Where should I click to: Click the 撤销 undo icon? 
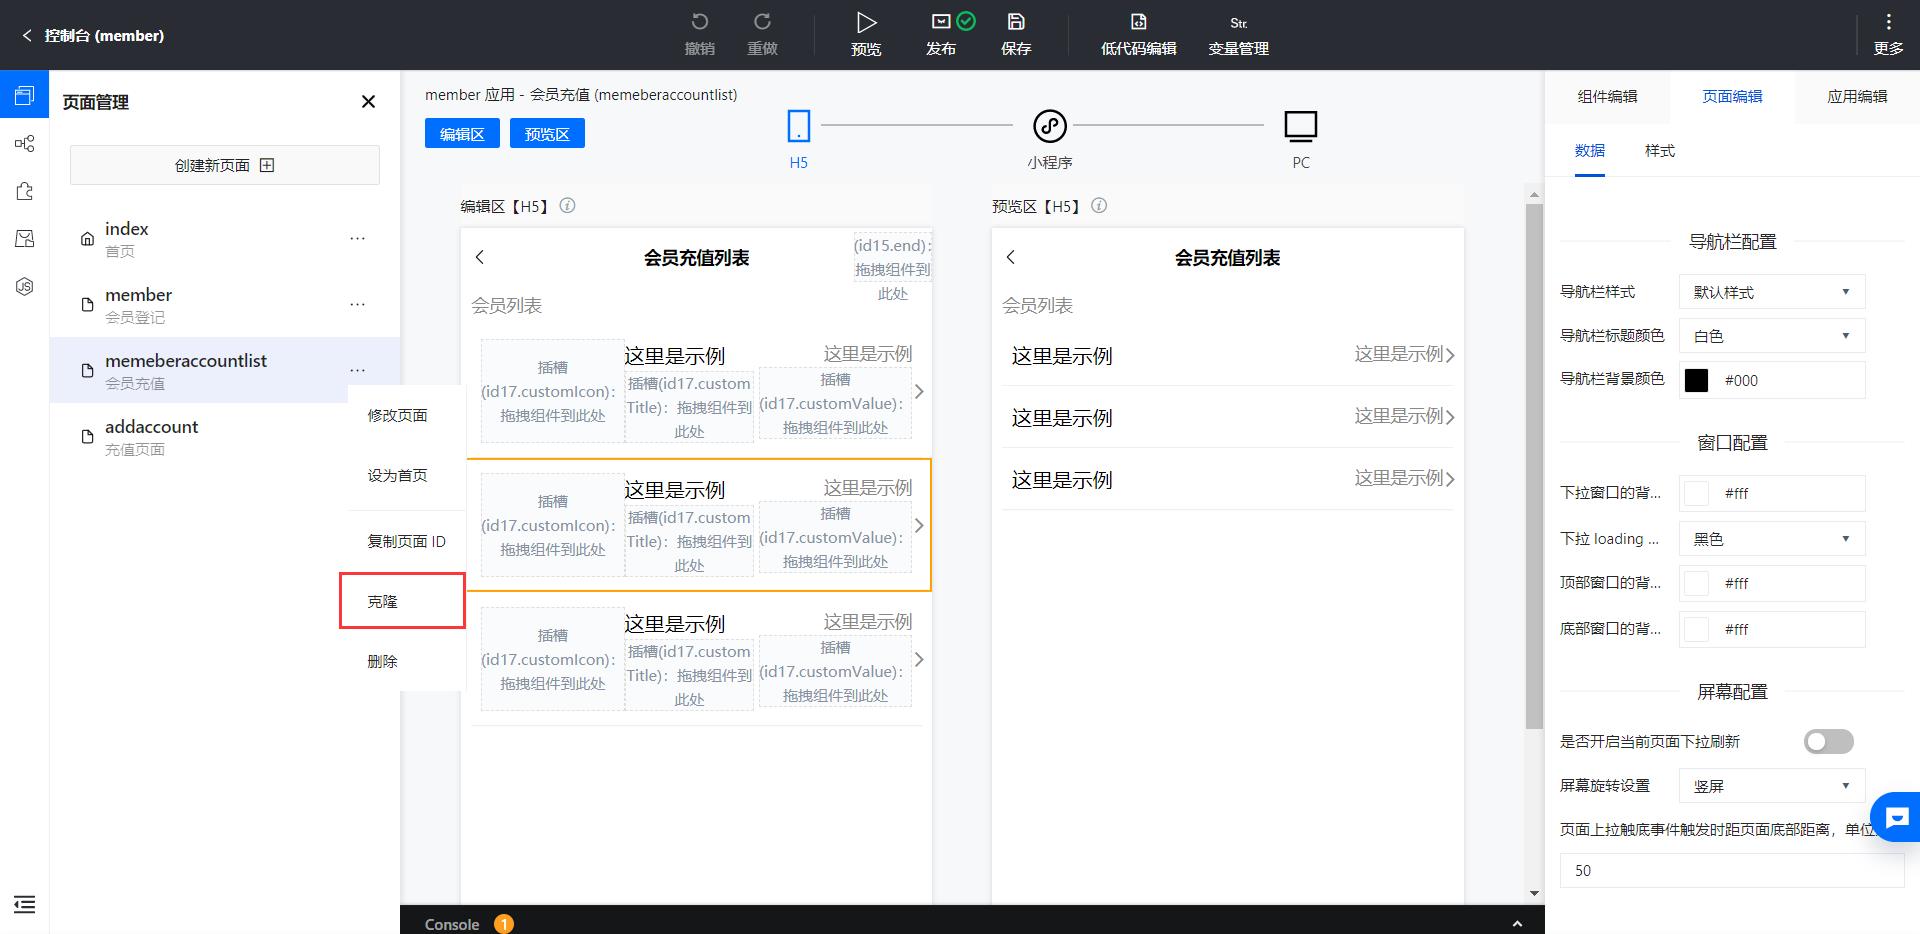pos(700,22)
